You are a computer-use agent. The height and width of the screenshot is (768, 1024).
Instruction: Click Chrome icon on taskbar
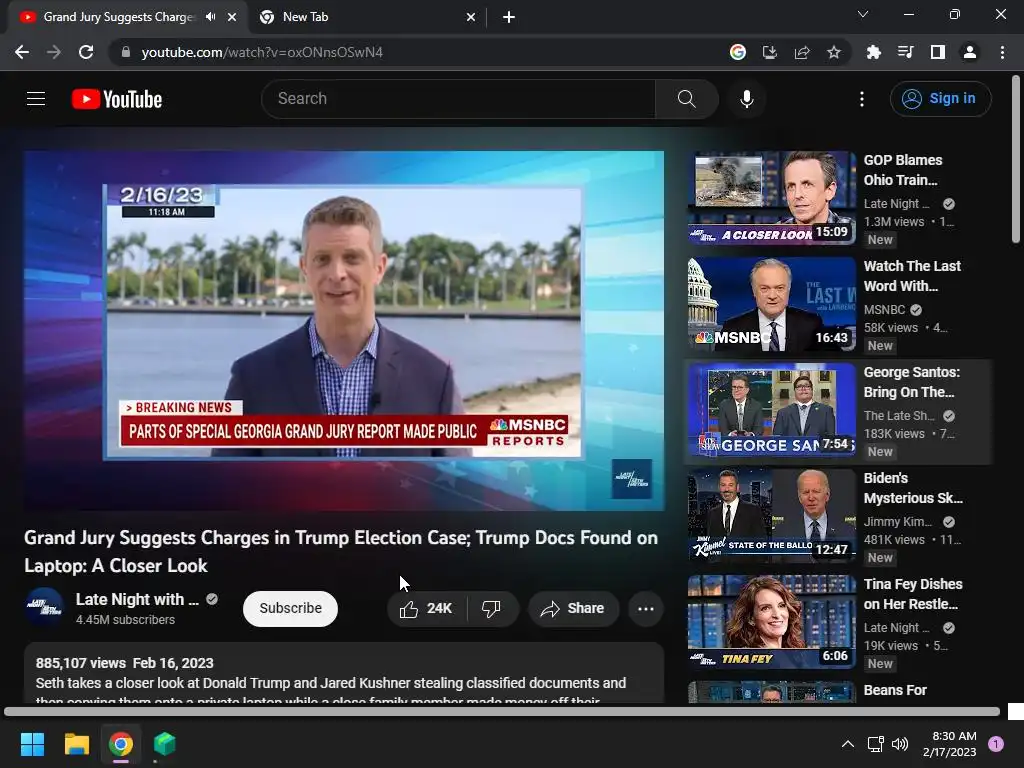tap(121, 744)
